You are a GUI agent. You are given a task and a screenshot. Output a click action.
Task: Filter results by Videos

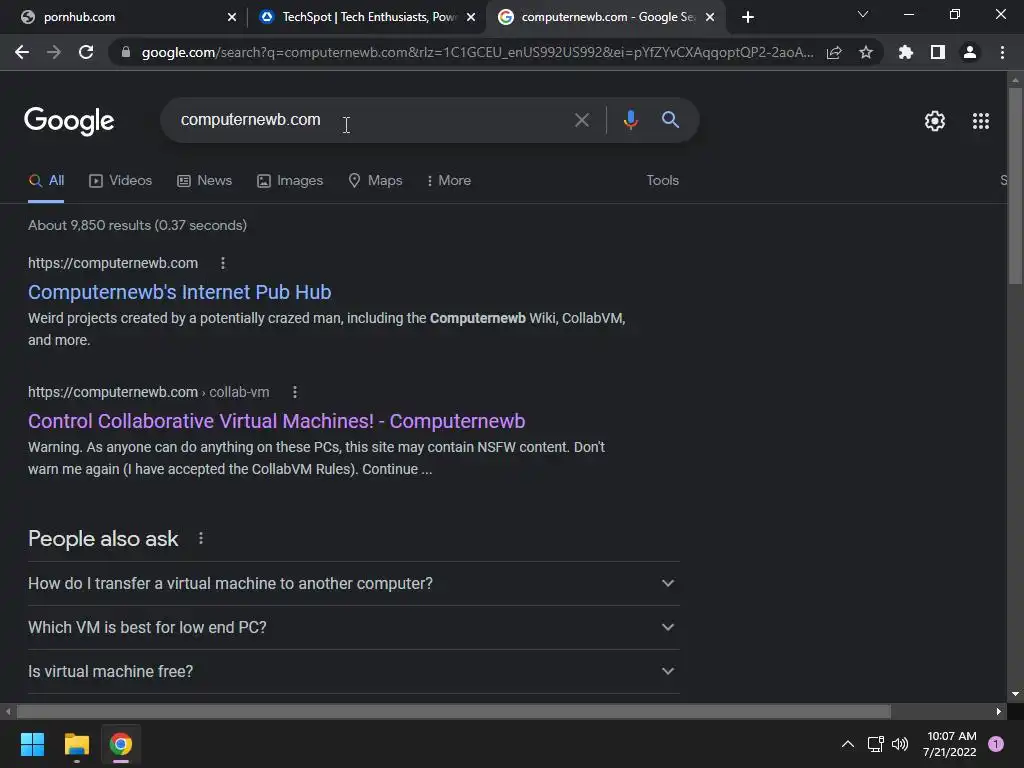point(120,181)
